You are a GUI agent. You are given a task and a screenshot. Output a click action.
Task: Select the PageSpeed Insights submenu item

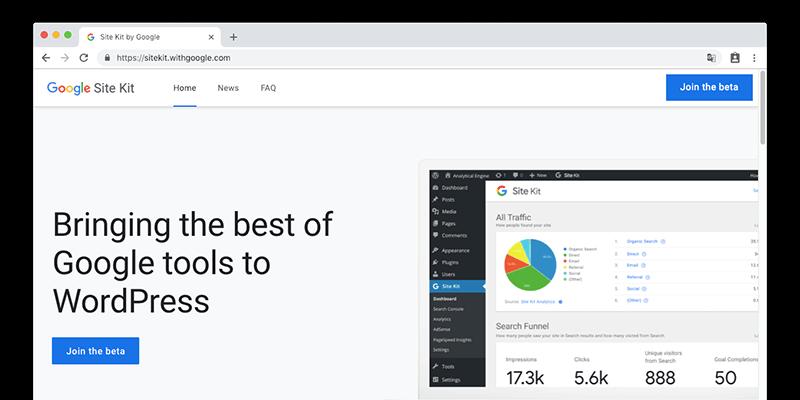pyautogui.click(x=452, y=340)
